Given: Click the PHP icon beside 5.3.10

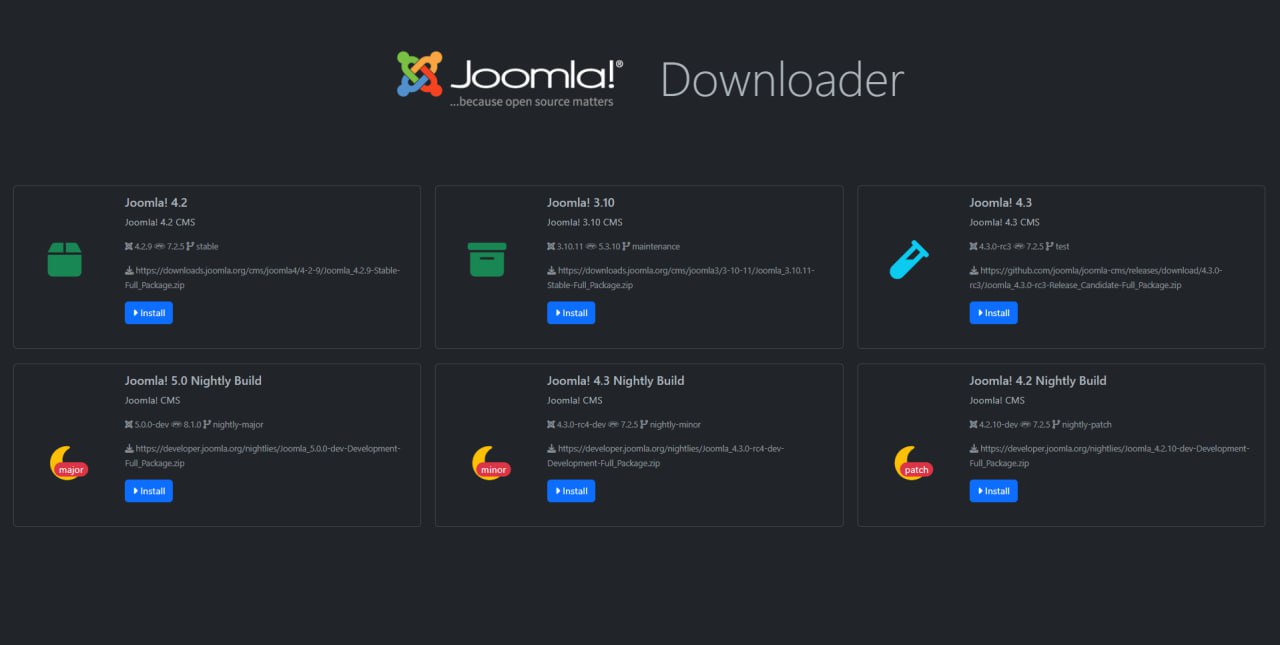Looking at the screenshot, I should pos(590,246).
